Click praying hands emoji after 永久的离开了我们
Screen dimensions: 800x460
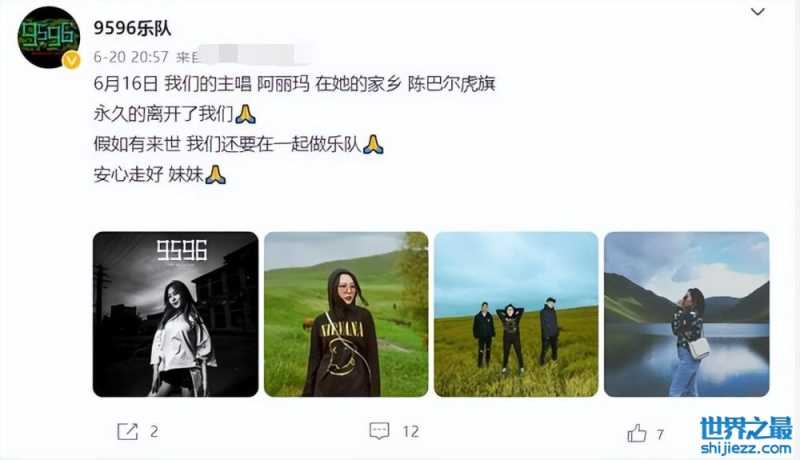(x=245, y=114)
